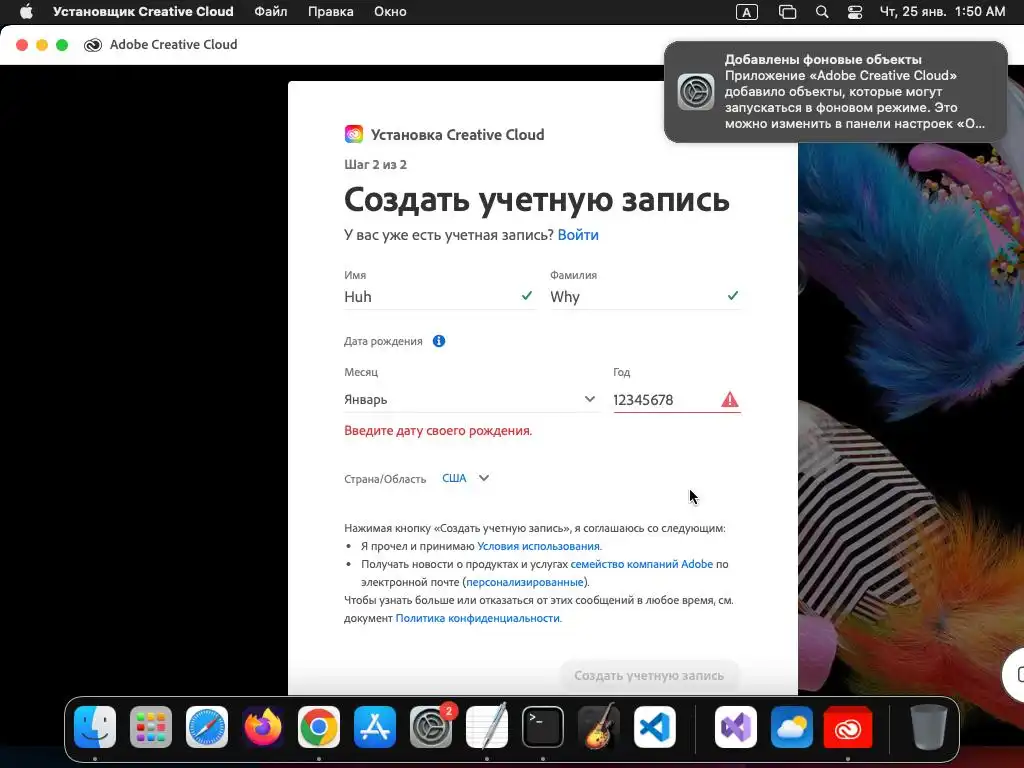Click the Adobe Creative Cloud title bar icon
Image resolution: width=1024 pixels, height=768 pixels.
(93, 44)
